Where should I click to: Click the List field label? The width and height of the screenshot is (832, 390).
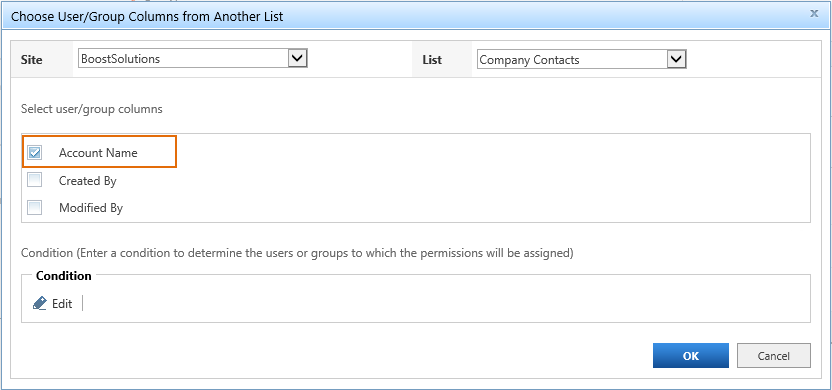pyautogui.click(x=432, y=60)
